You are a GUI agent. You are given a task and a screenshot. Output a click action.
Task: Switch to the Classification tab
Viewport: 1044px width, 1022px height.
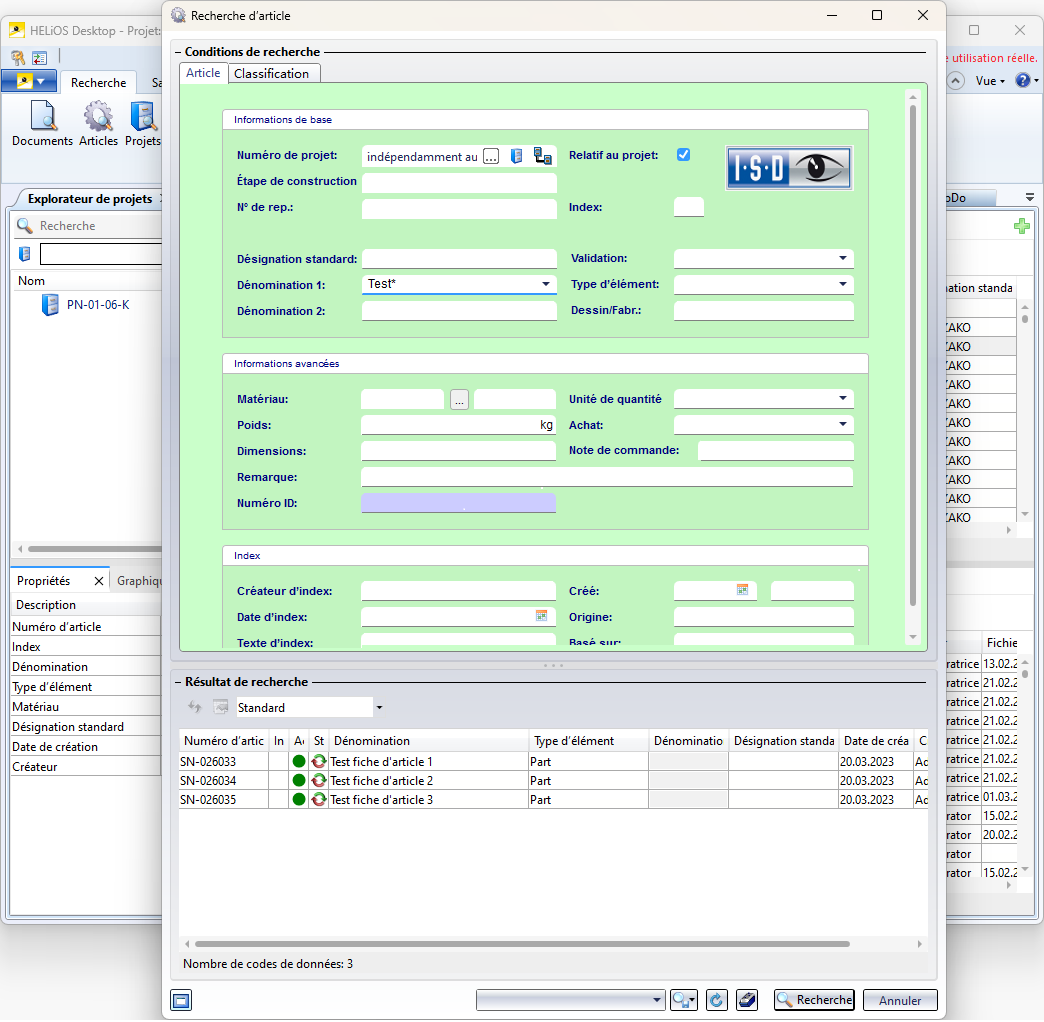point(271,73)
